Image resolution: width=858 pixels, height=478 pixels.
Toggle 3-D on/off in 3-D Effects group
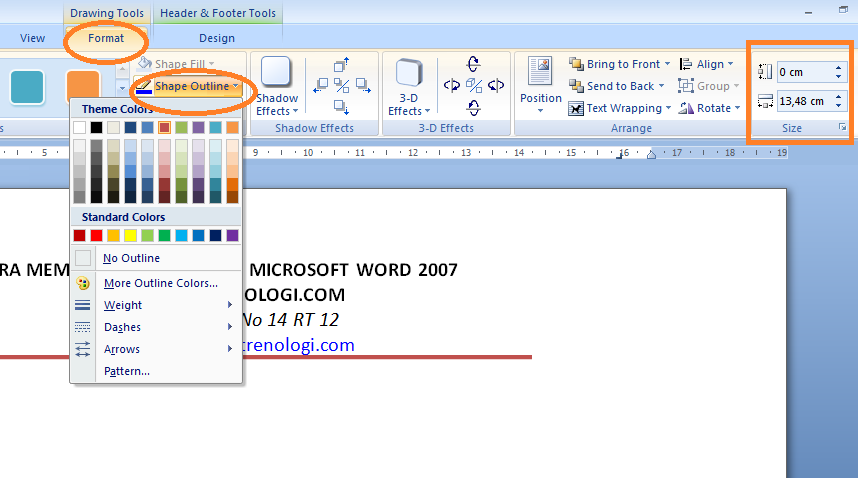click(x=473, y=85)
